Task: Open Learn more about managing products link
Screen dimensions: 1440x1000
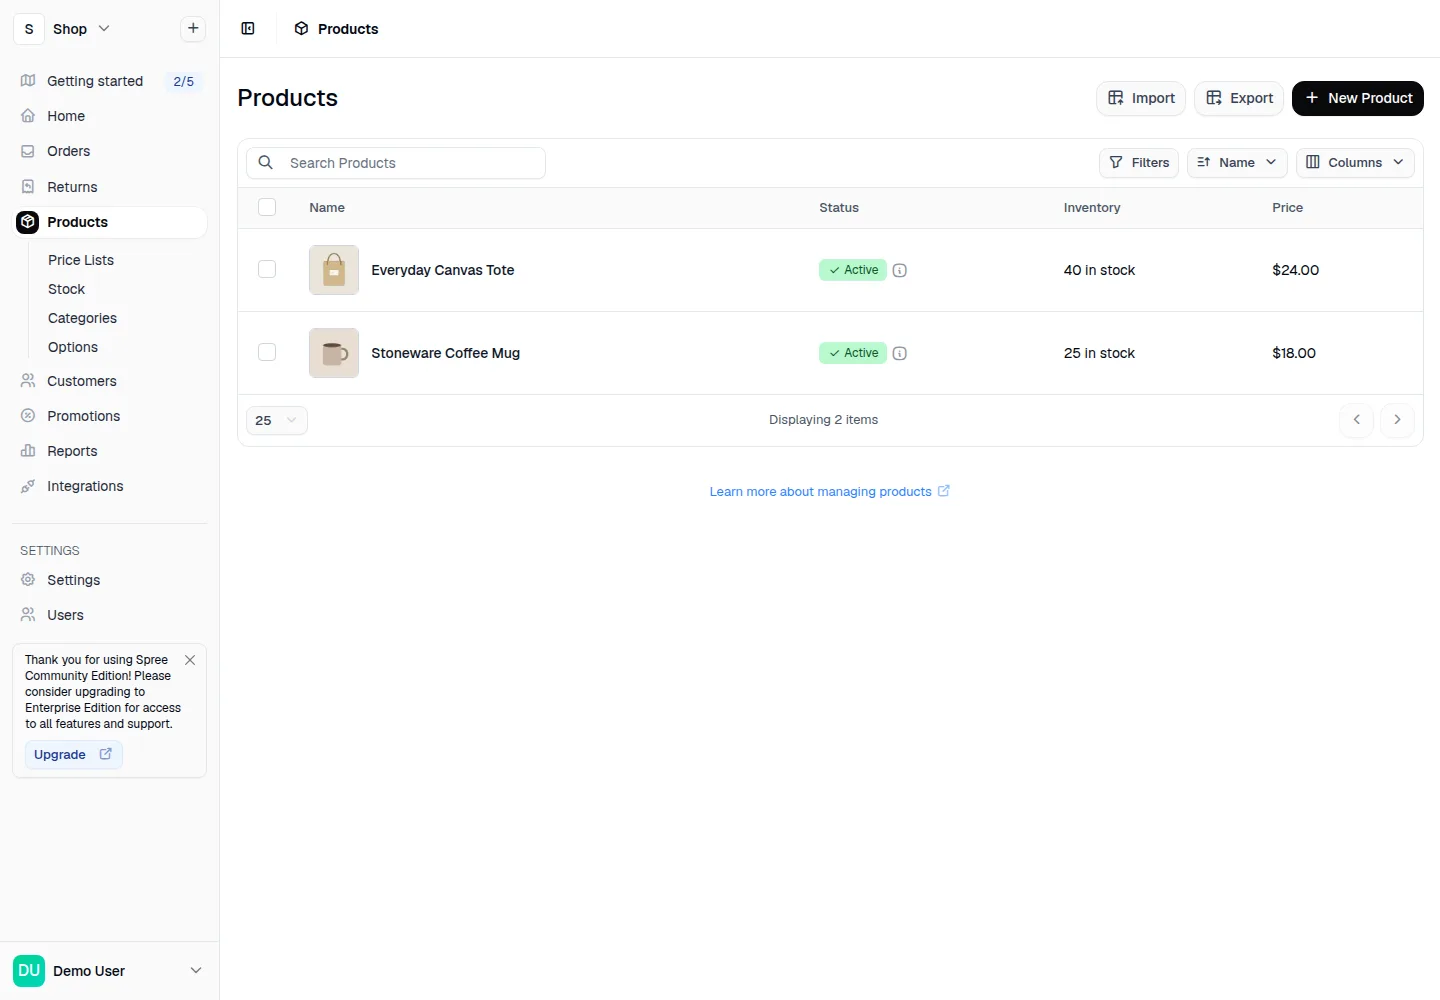Action: 829,491
